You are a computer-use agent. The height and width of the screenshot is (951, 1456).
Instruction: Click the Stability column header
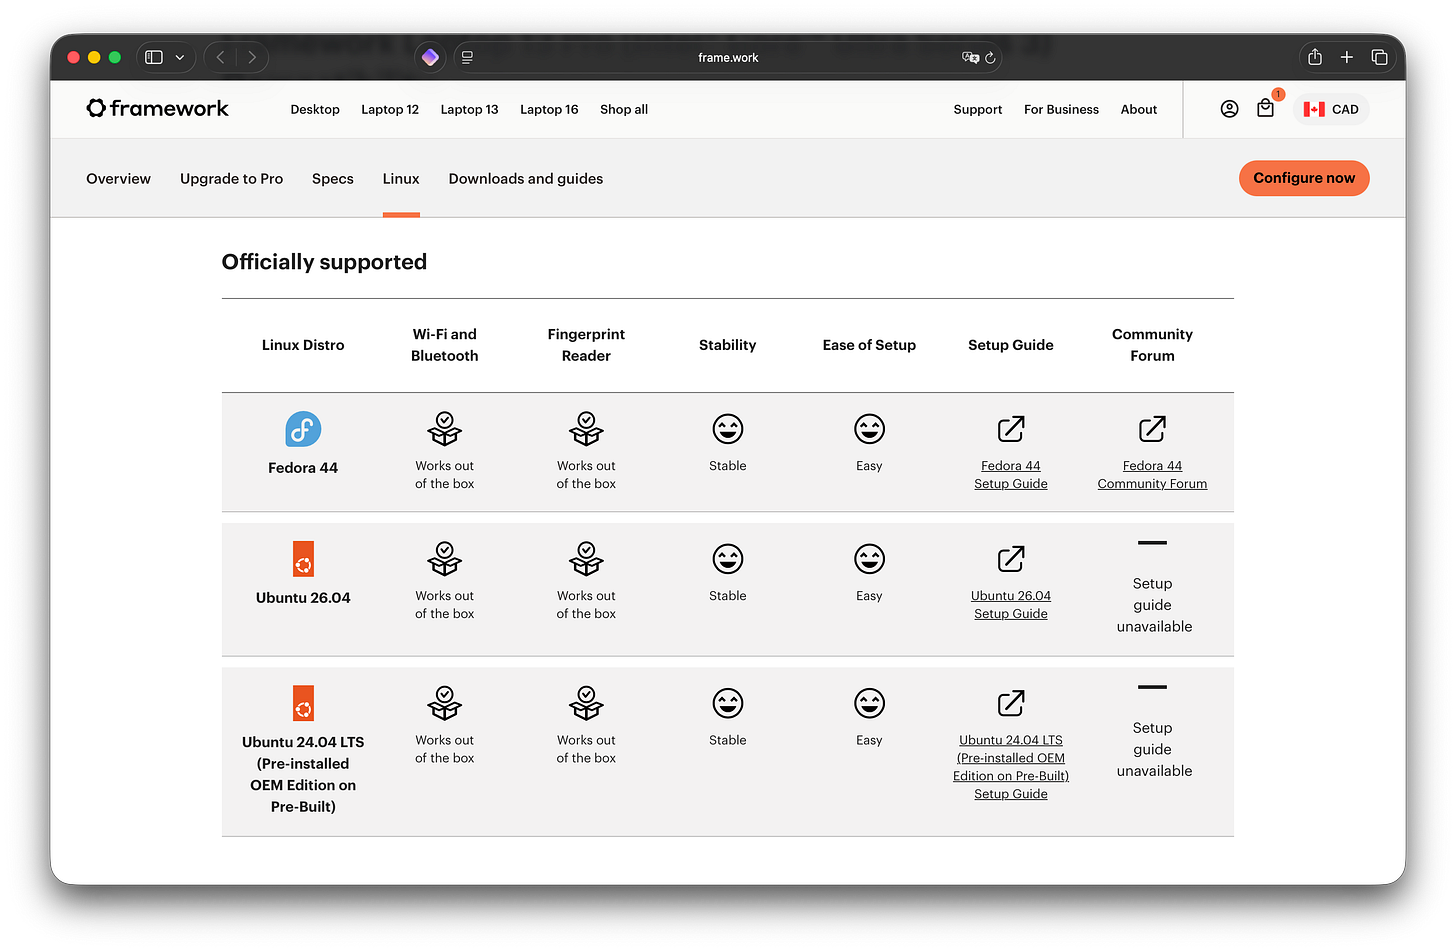click(x=728, y=345)
